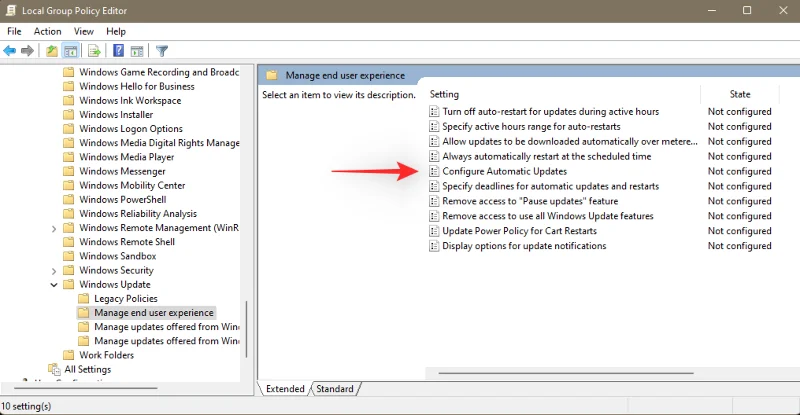Select Windows Messenger folder

[122, 172]
